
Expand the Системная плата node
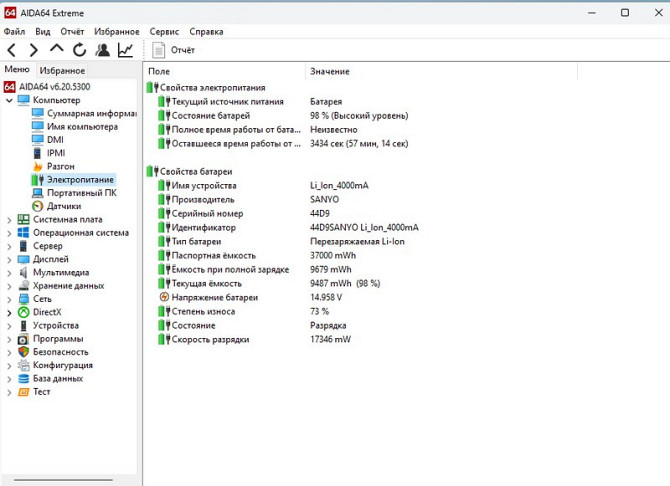coord(10,219)
